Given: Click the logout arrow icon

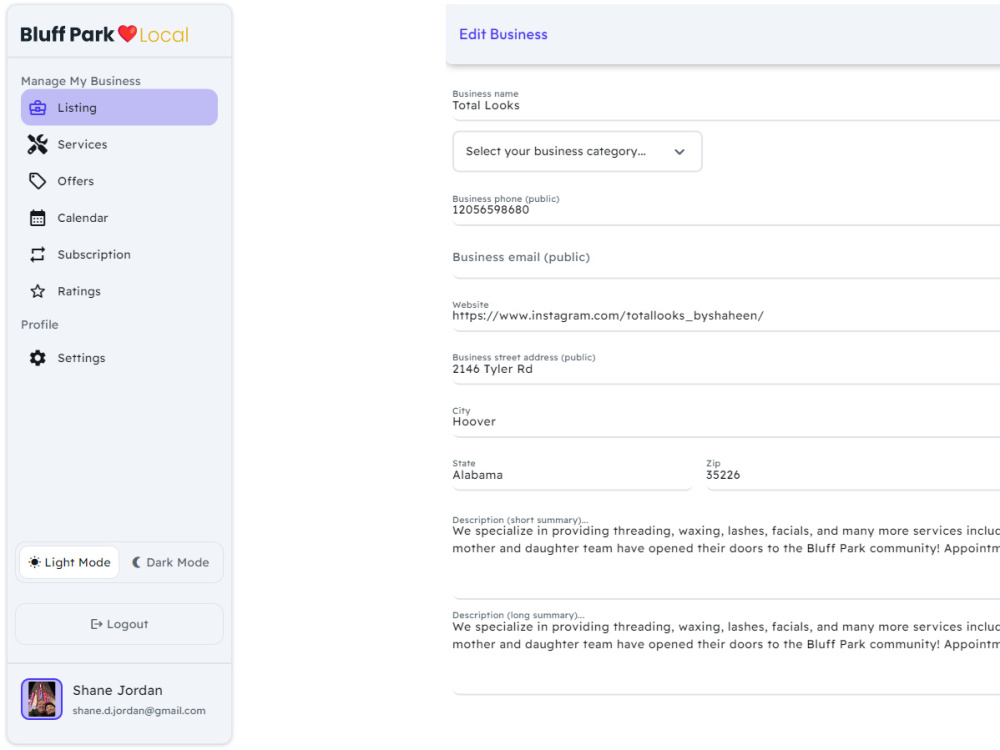Looking at the screenshot, I should (96, 624).
